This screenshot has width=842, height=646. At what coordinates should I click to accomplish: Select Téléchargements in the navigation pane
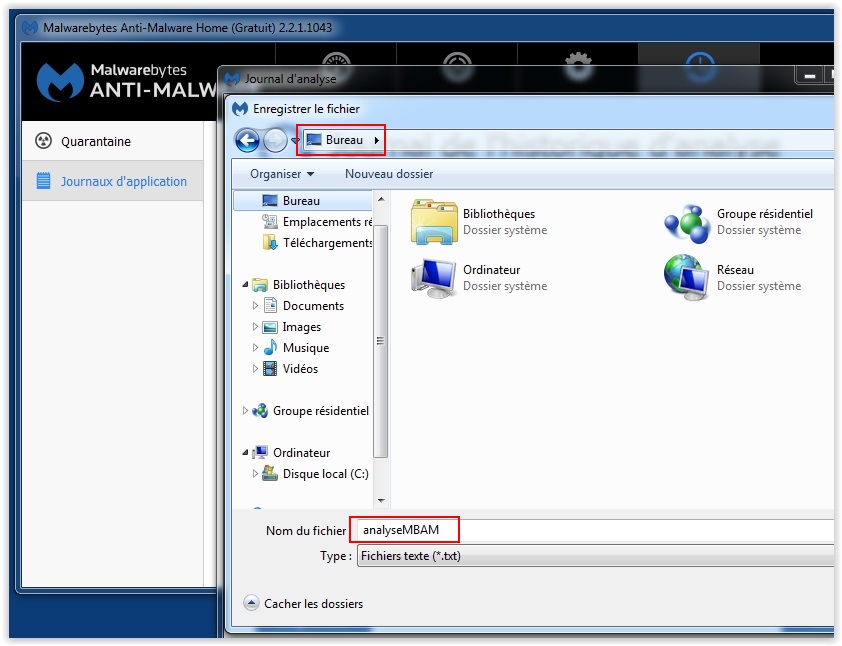(317, 243)
